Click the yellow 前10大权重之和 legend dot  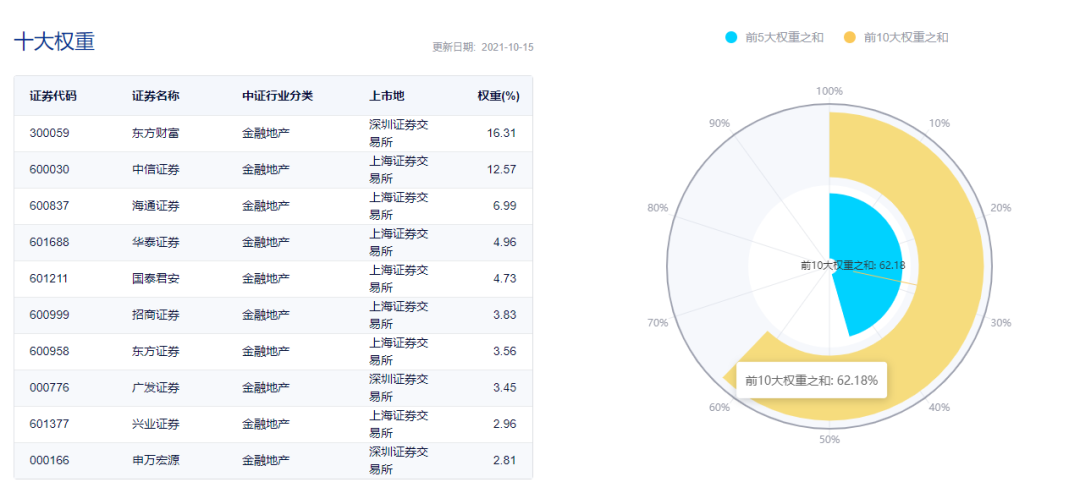(849, 37)
